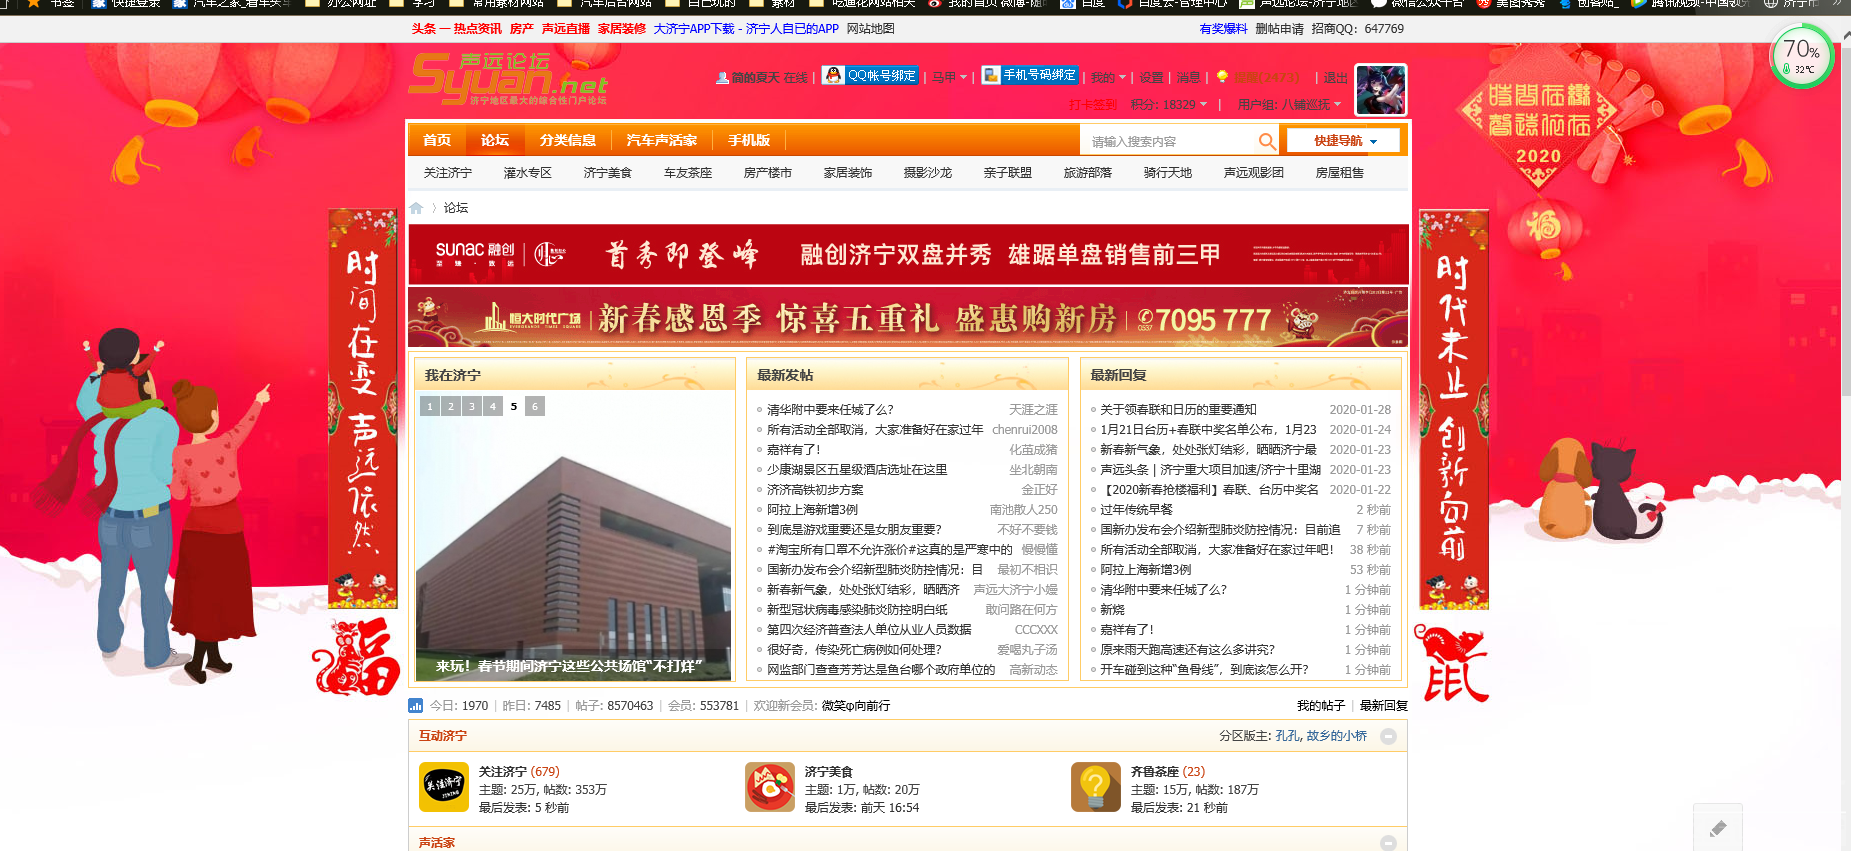Select the 房产楼市 sub-navigation item
The height and width of the screenshot is (851, 1851).
[767, 173]
